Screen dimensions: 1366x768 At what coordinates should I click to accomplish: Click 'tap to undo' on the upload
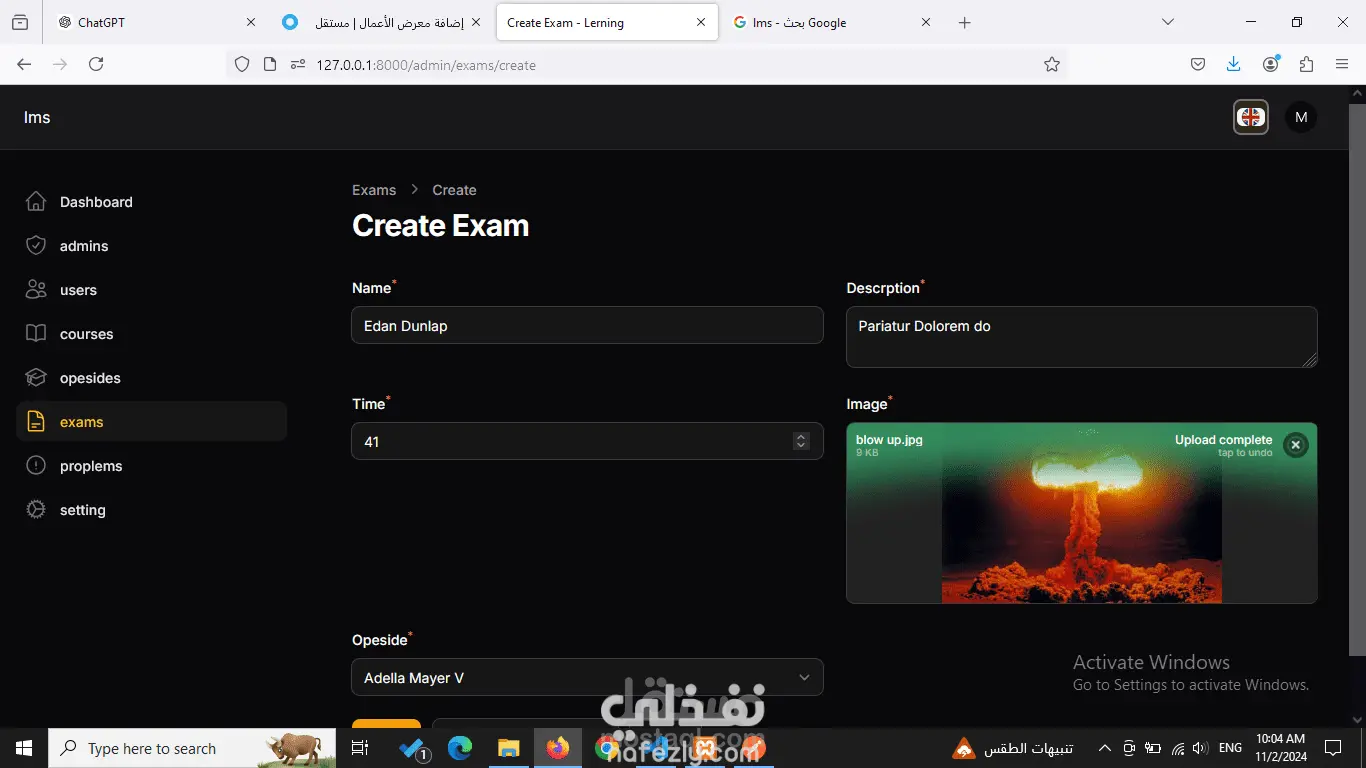click(x=1245, y=453)
